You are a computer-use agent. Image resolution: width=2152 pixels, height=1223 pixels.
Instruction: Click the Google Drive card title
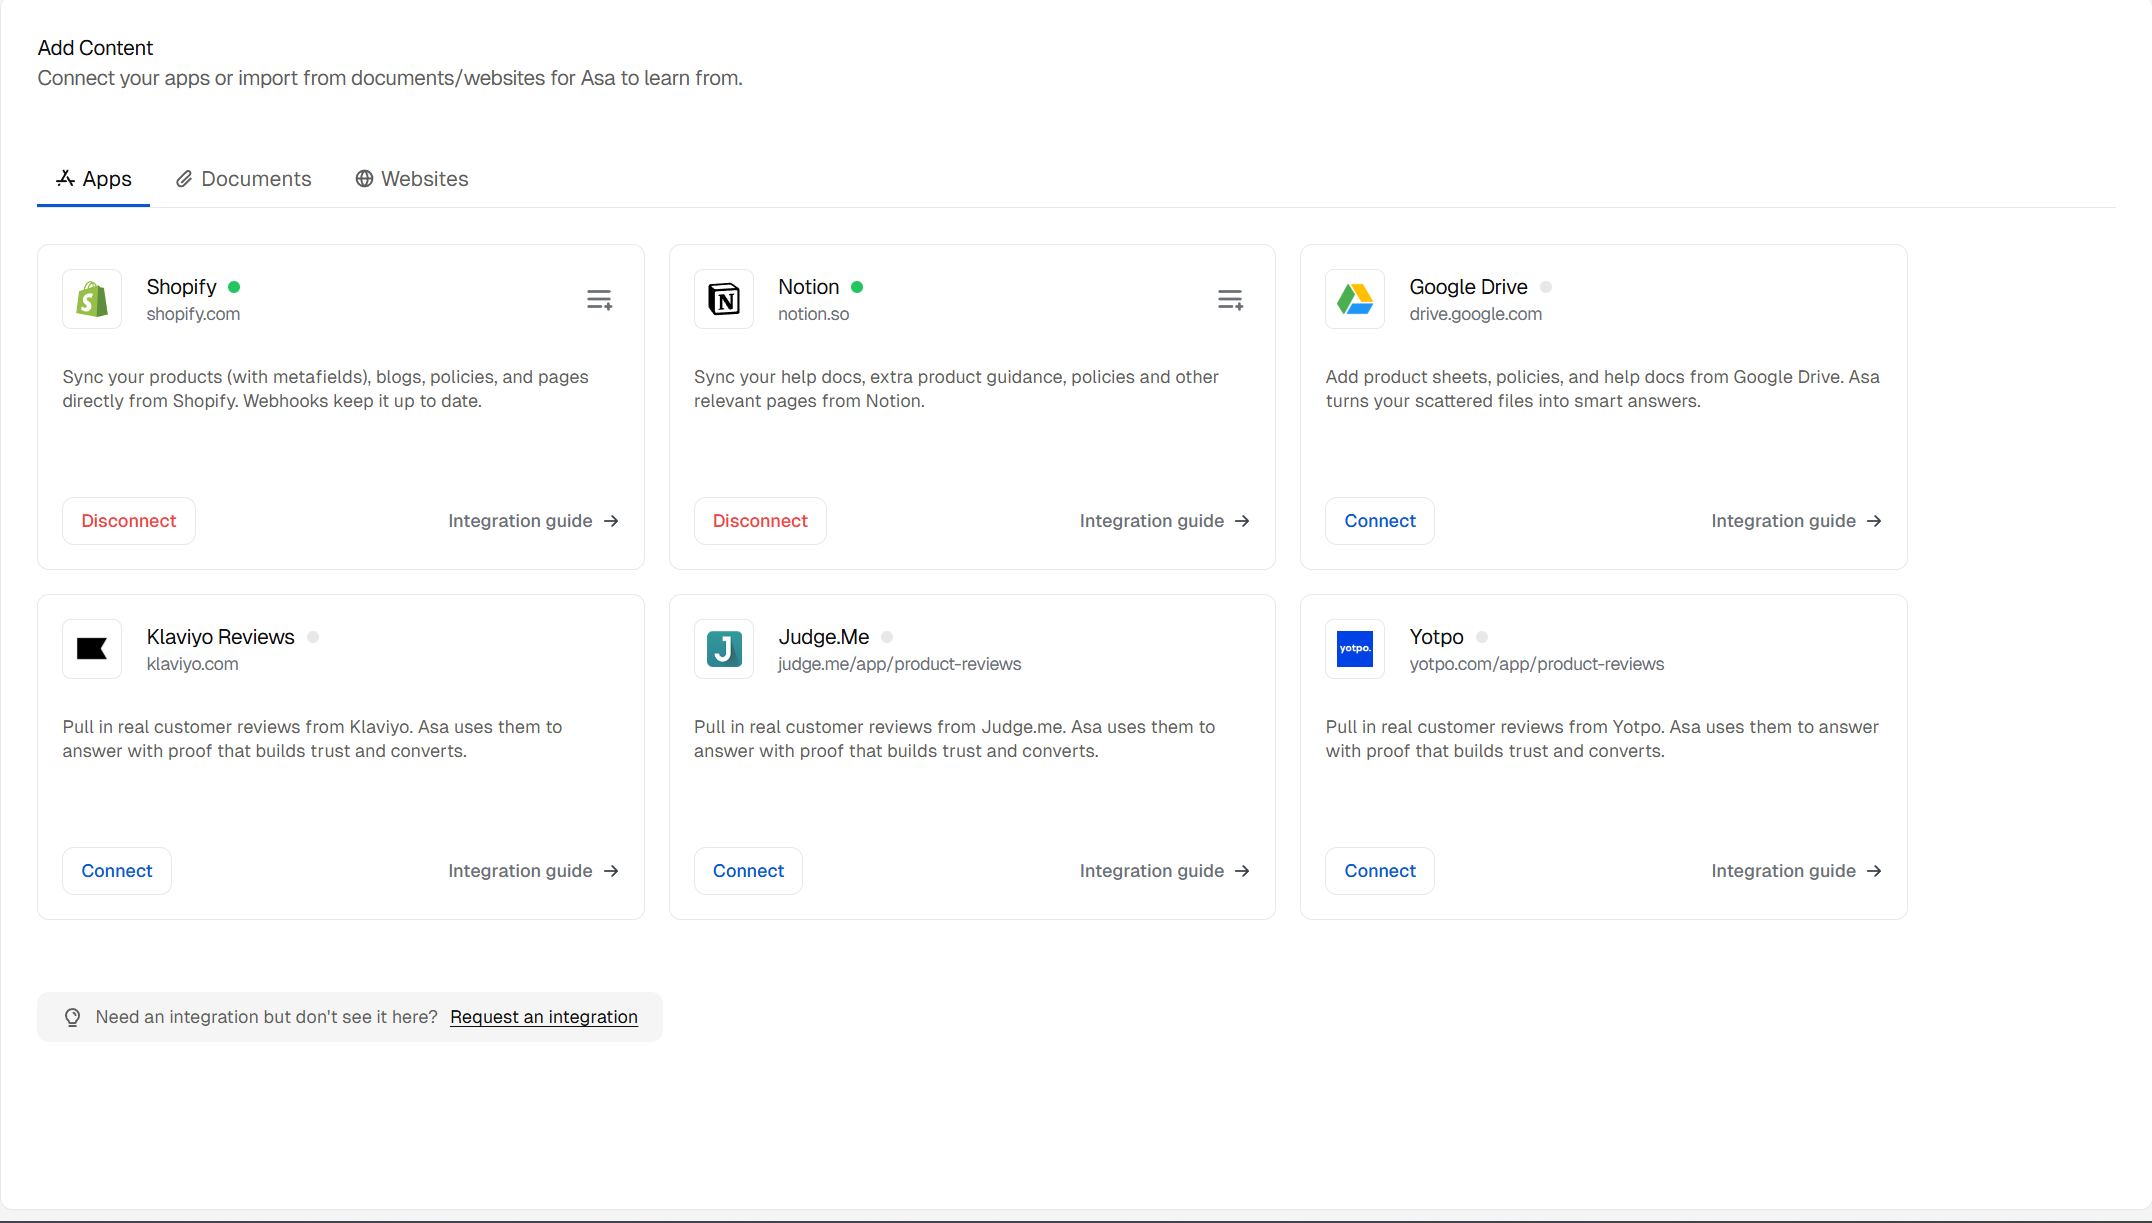click(1469, 287)
